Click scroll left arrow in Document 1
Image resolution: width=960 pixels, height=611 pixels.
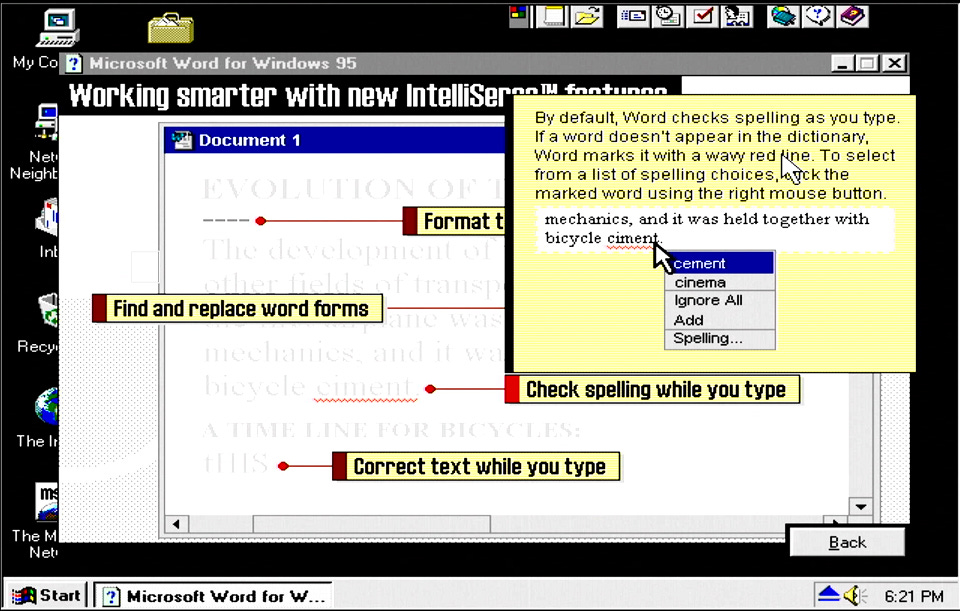pos(177,523)
